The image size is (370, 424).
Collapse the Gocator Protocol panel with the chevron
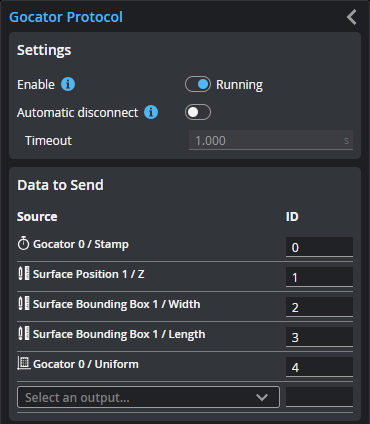coord(352,17)
